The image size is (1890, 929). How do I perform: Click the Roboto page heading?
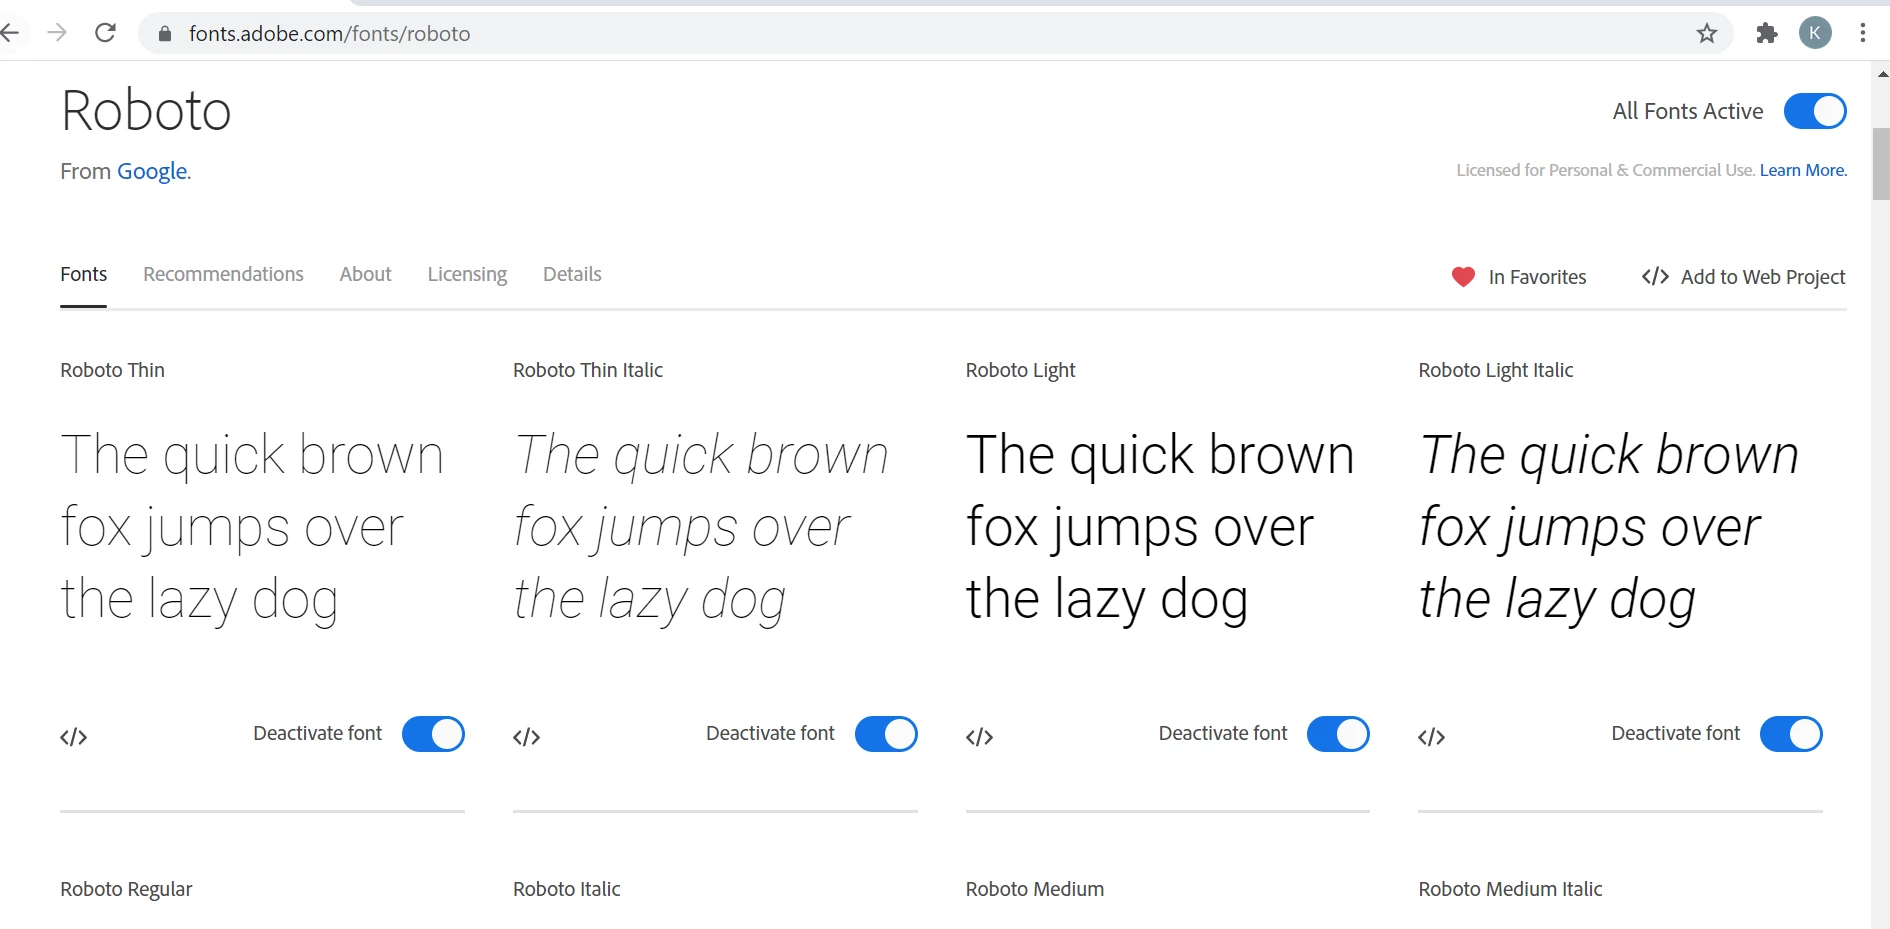[x=146, y=110]
